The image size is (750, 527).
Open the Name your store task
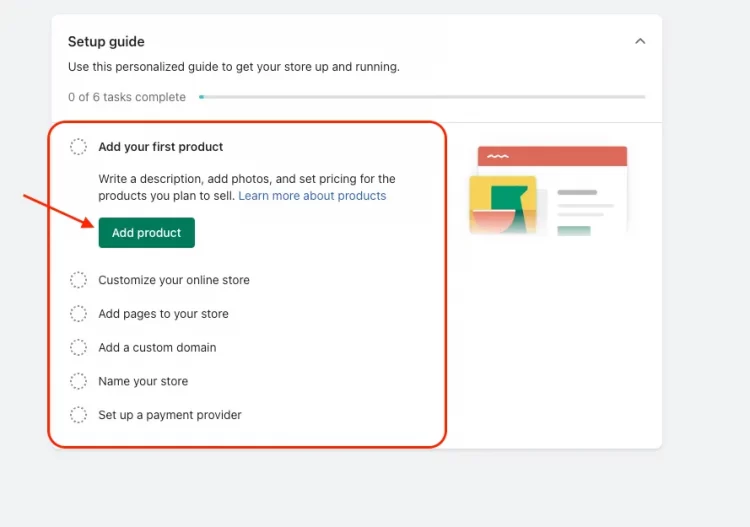point(143,381)
